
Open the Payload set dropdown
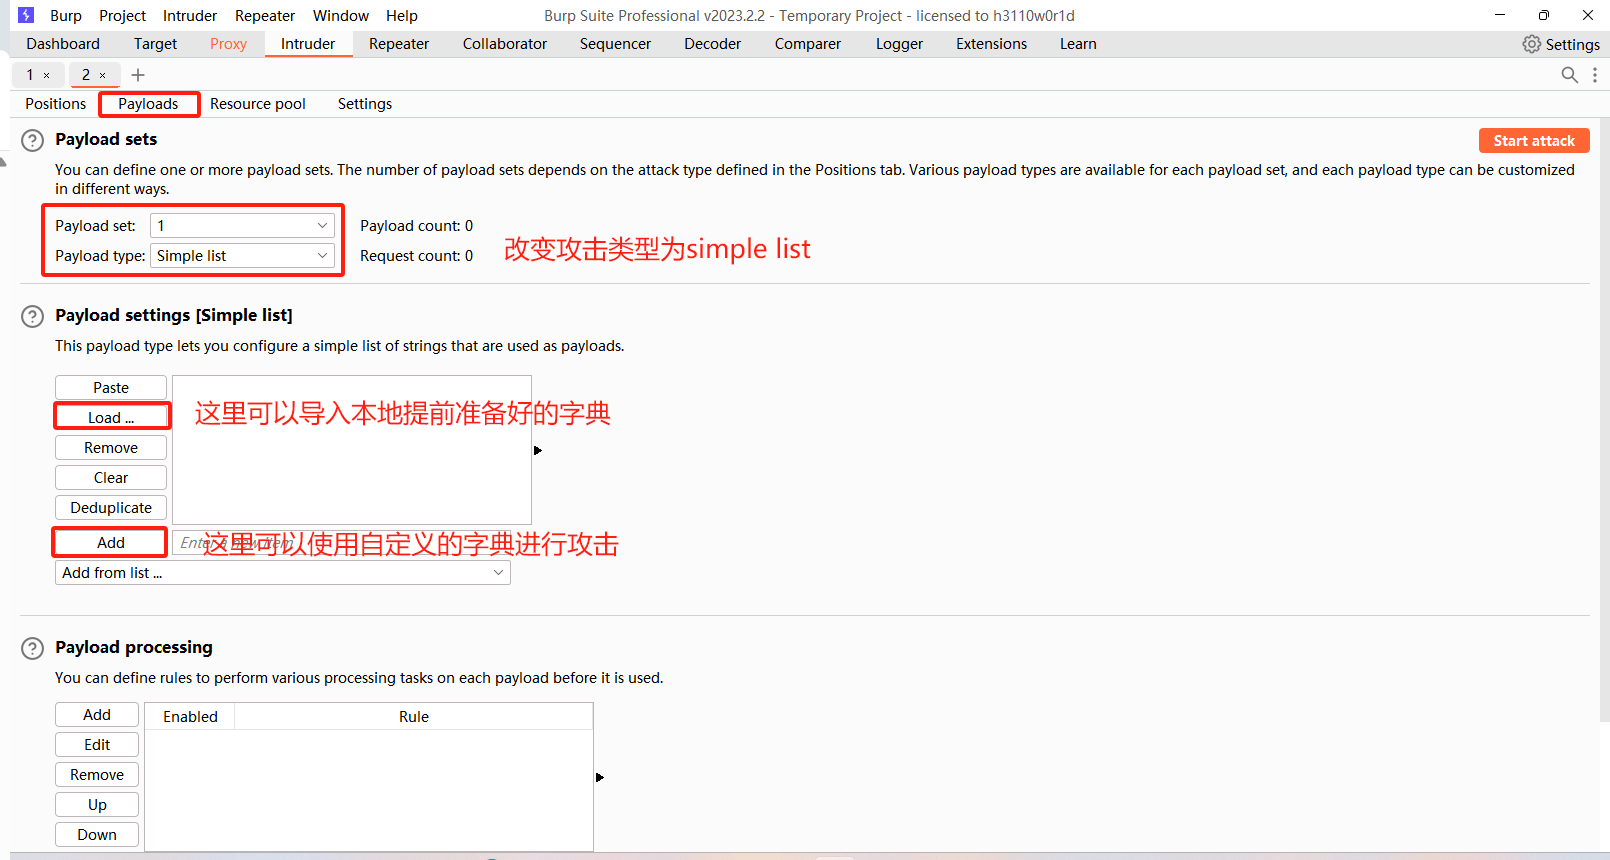pos(242,226)
